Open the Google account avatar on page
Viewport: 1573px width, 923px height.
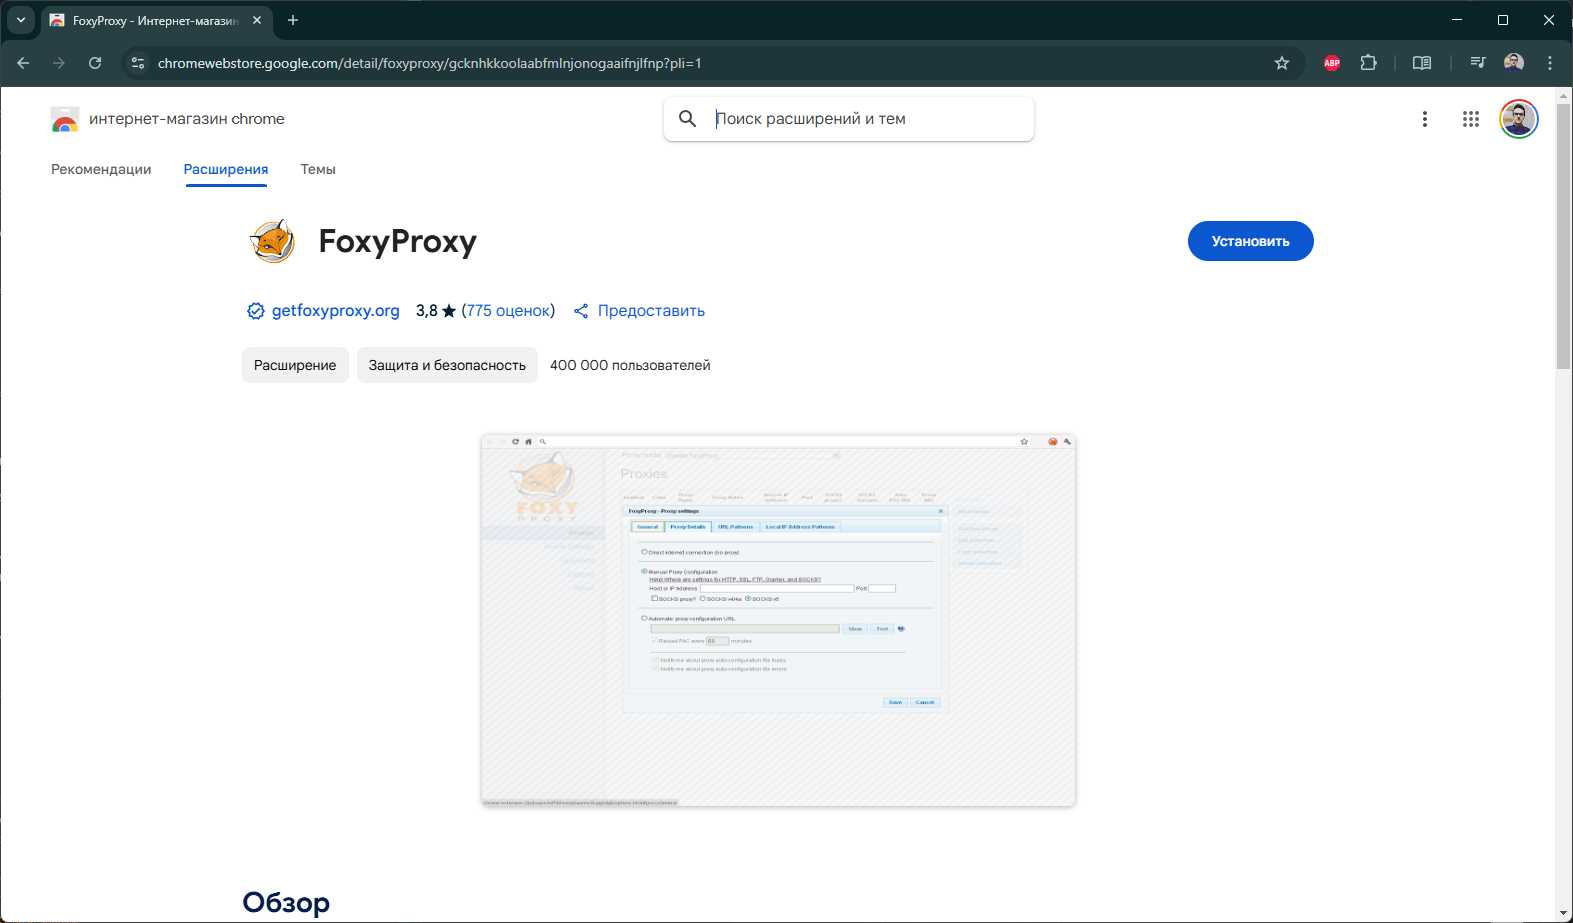tap(1519, 119)
